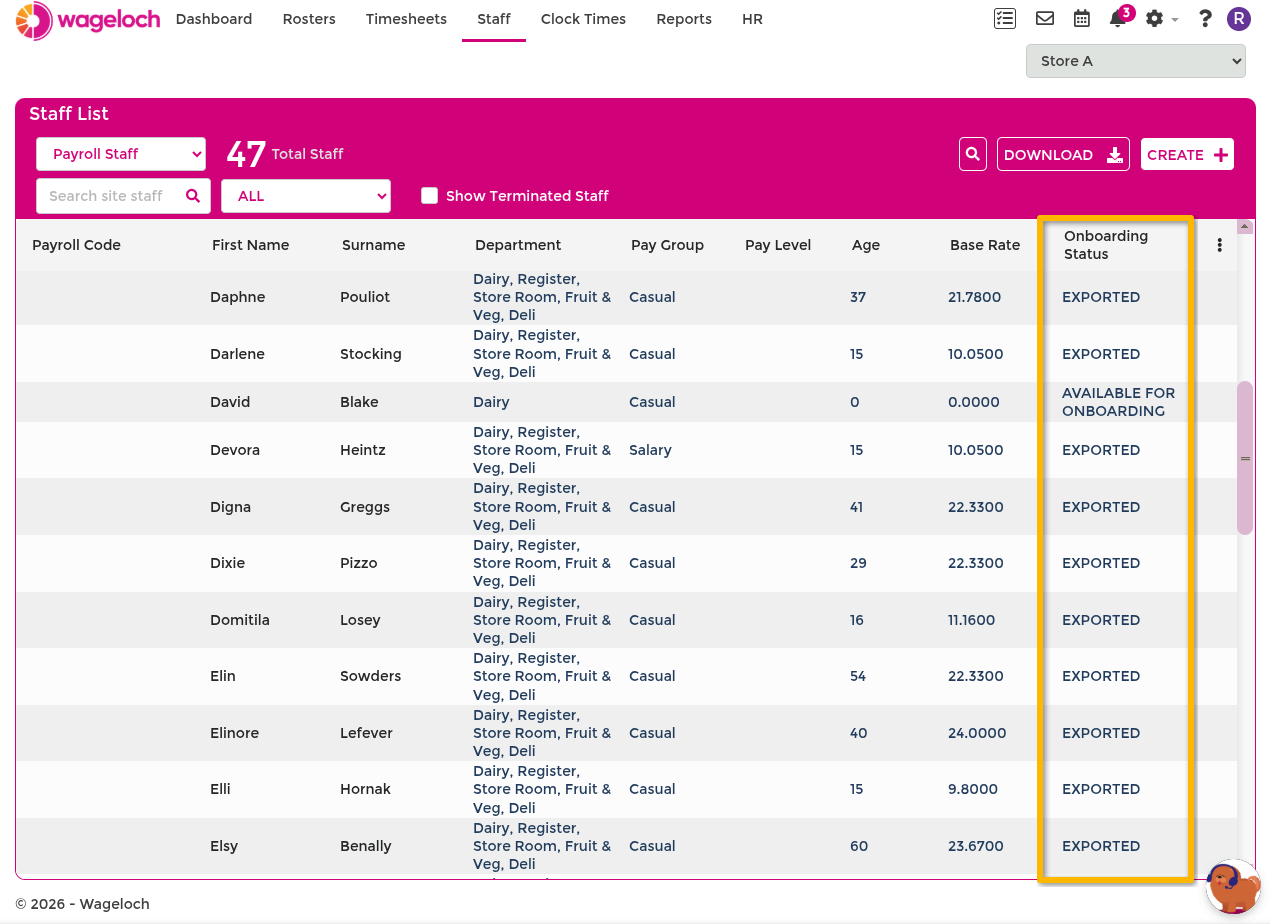Open the ALL filter dropdown

[306, 196]
